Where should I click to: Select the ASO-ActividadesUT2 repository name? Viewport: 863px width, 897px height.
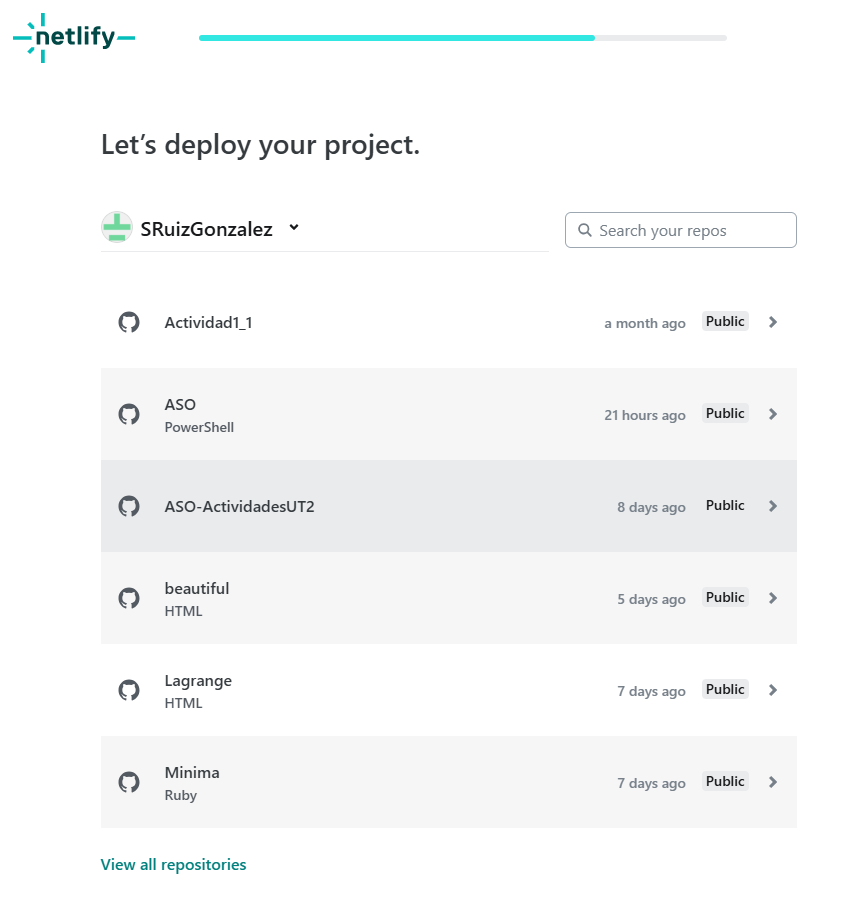pos(239,506)
